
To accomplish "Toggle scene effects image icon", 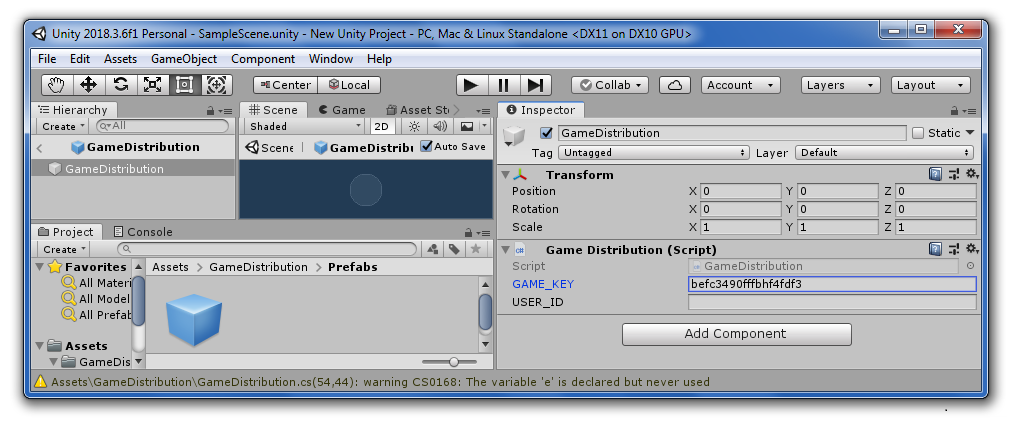I will point(466,126).
